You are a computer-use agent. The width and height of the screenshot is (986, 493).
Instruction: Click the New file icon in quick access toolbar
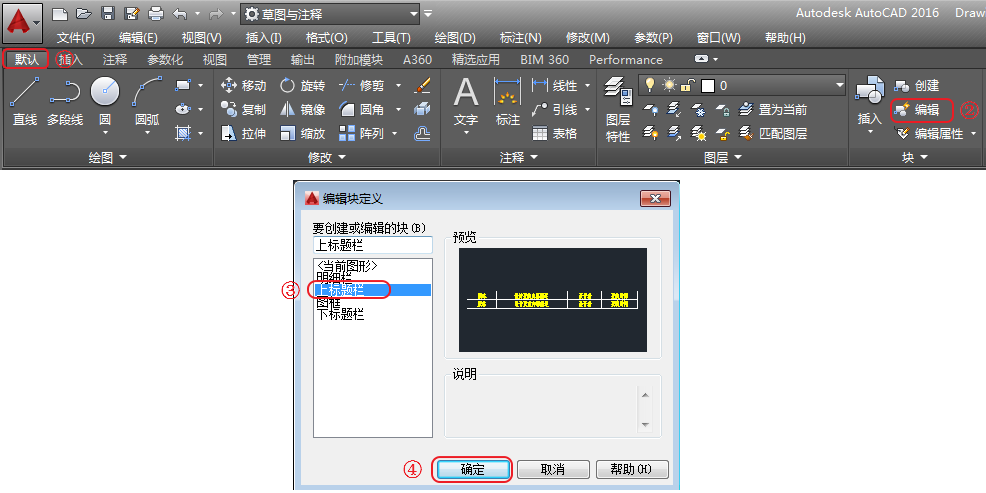pos(59,14)
